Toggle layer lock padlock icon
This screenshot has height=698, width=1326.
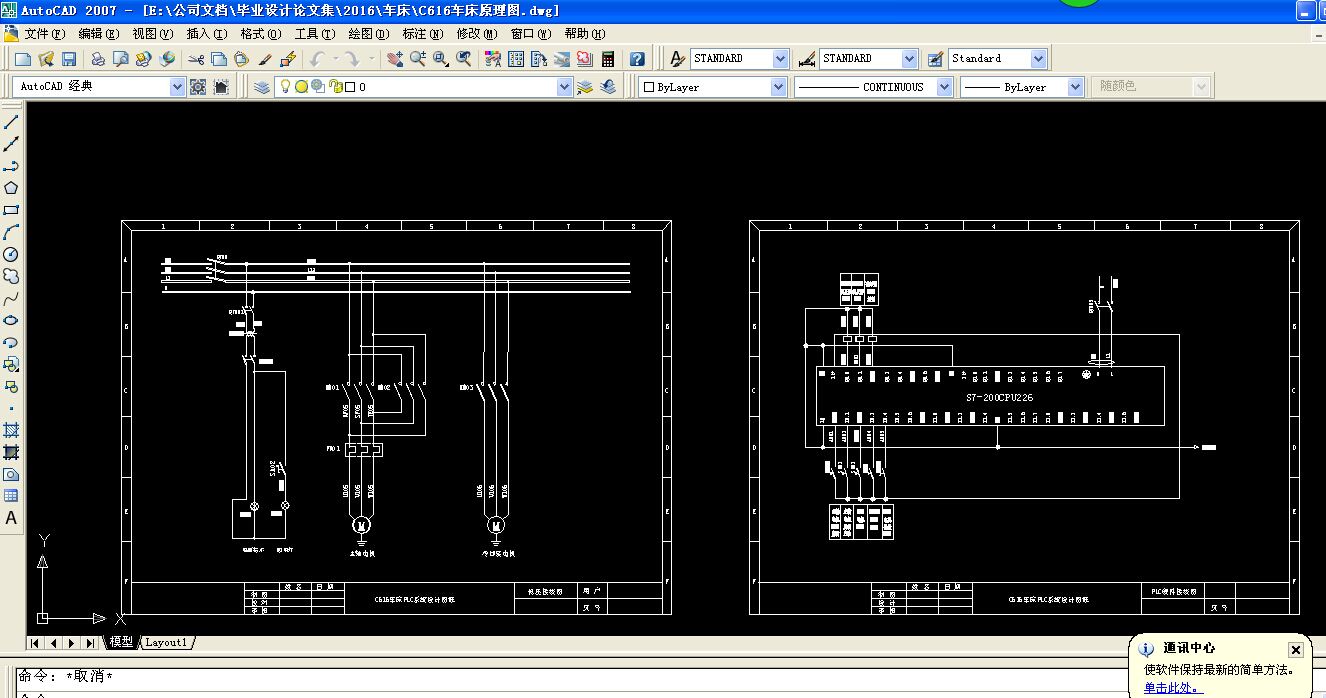pyautogui.click(x=335, y=87)
